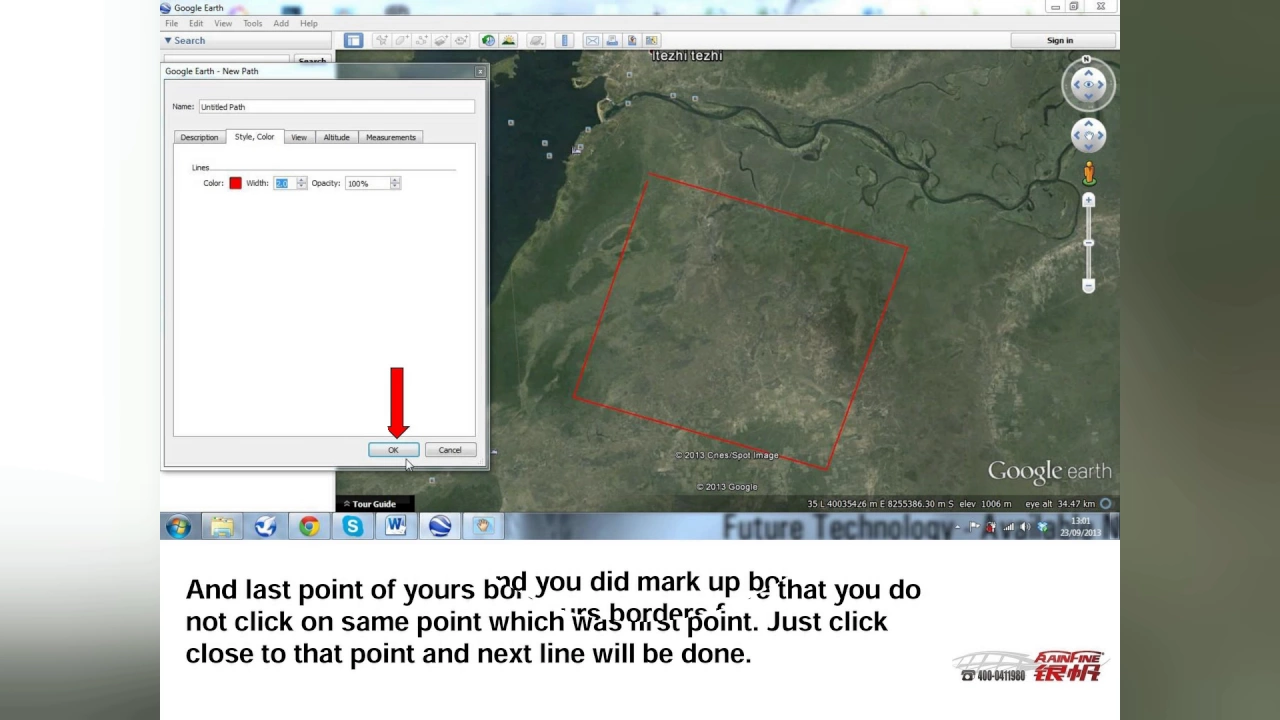Collapse the Search panel triangle
The image size is (1280, 720).
tap(168, 41)
